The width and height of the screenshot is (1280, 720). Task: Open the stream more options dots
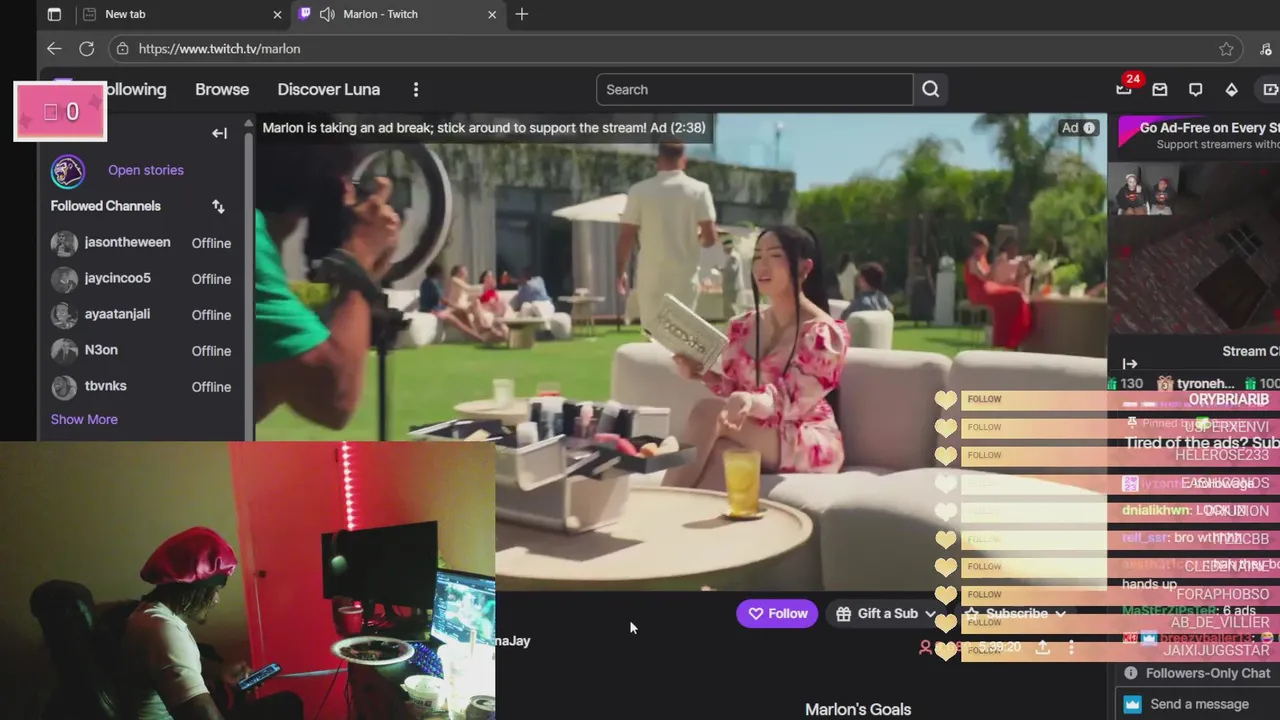[x=1071, y=648]
